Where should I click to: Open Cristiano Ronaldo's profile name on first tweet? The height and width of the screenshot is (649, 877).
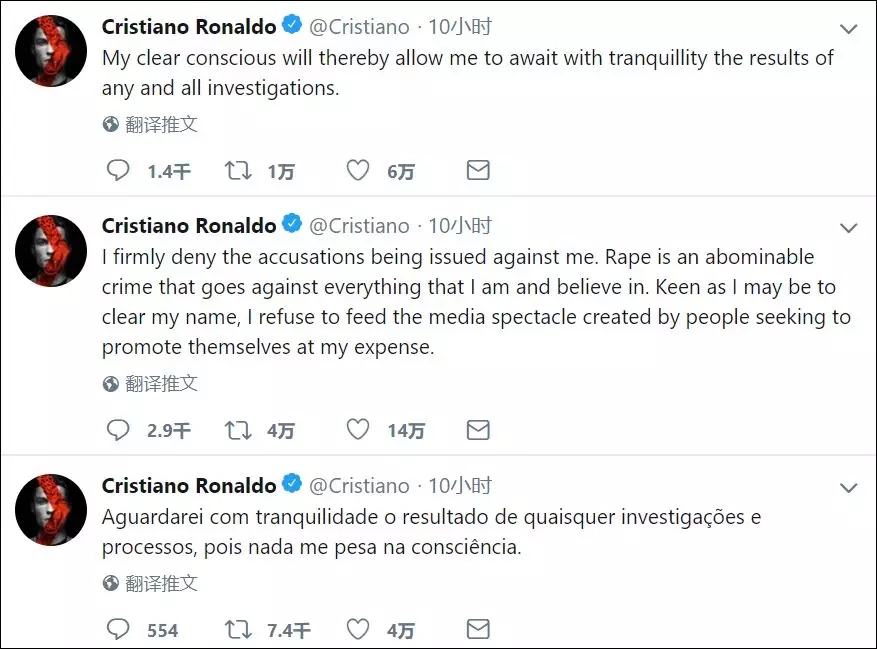[189, 26]
